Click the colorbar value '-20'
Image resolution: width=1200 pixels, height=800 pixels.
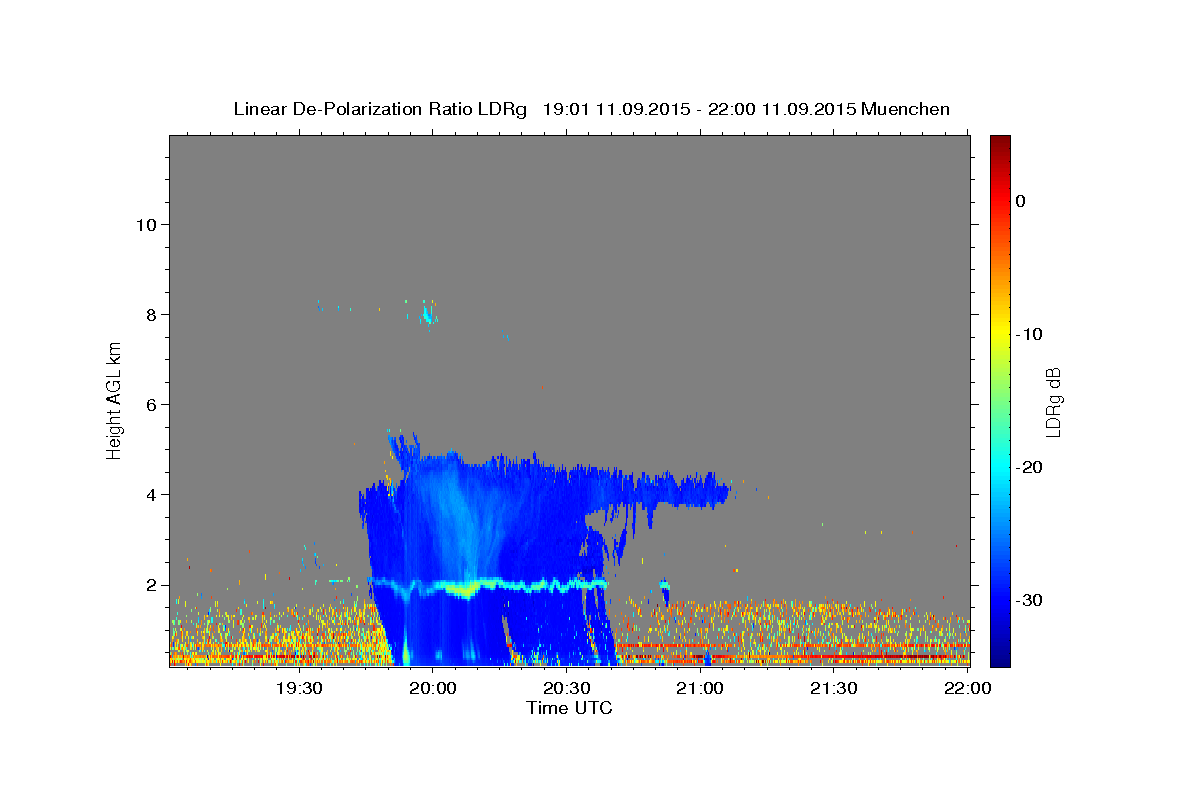(1029, 467)
